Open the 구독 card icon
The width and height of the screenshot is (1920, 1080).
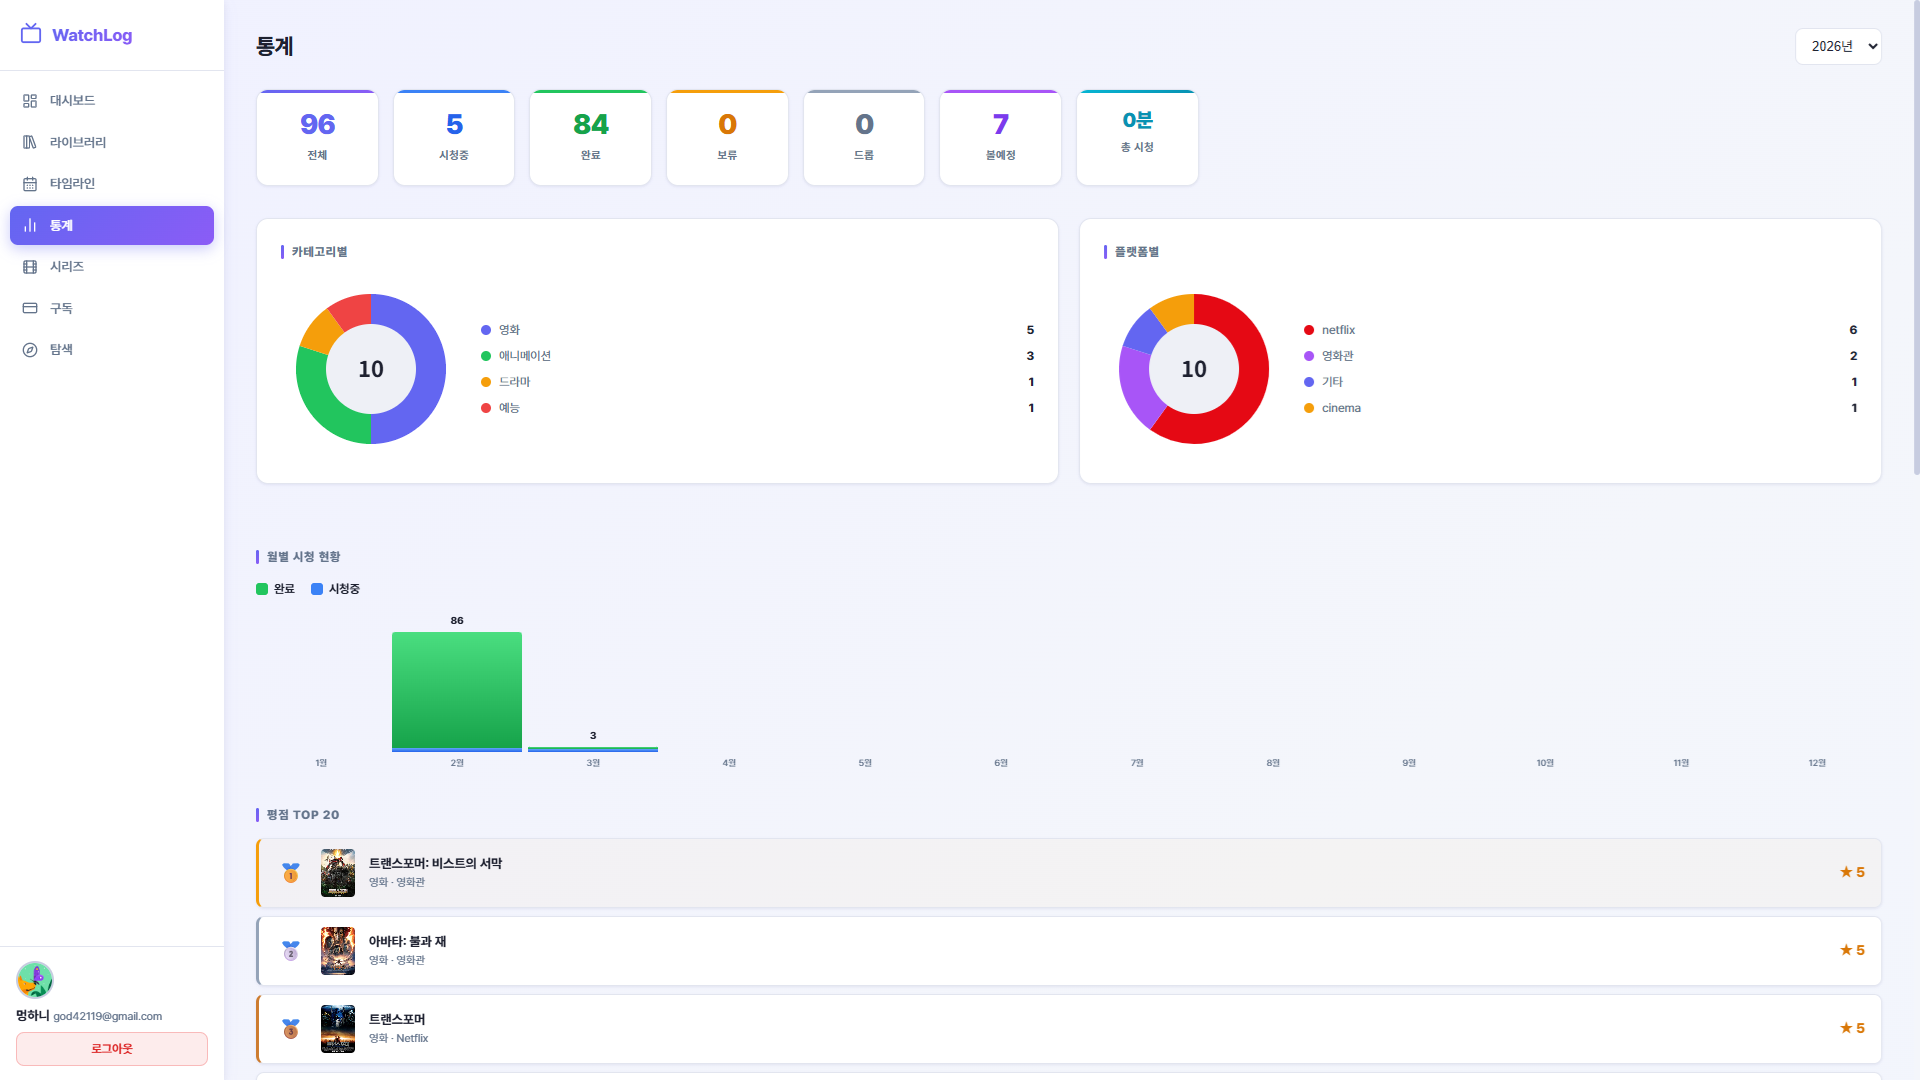click(x=30, y=308)
